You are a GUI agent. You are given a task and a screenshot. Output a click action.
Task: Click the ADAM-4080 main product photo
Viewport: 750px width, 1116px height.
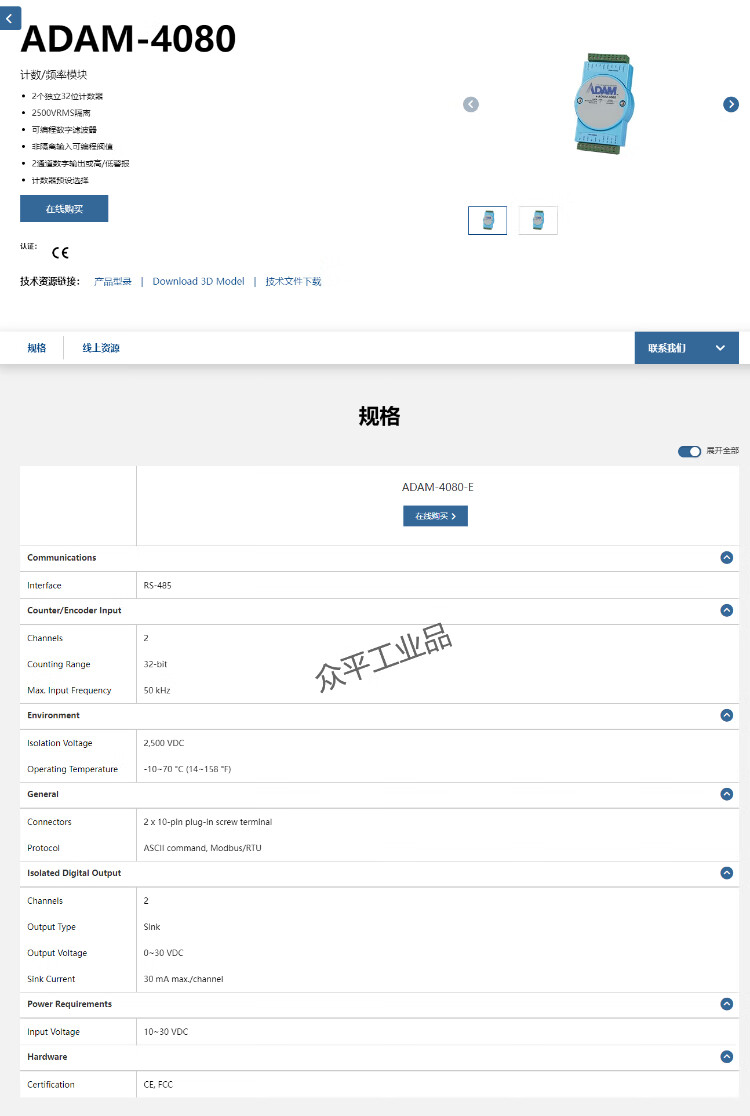[599, 104]
